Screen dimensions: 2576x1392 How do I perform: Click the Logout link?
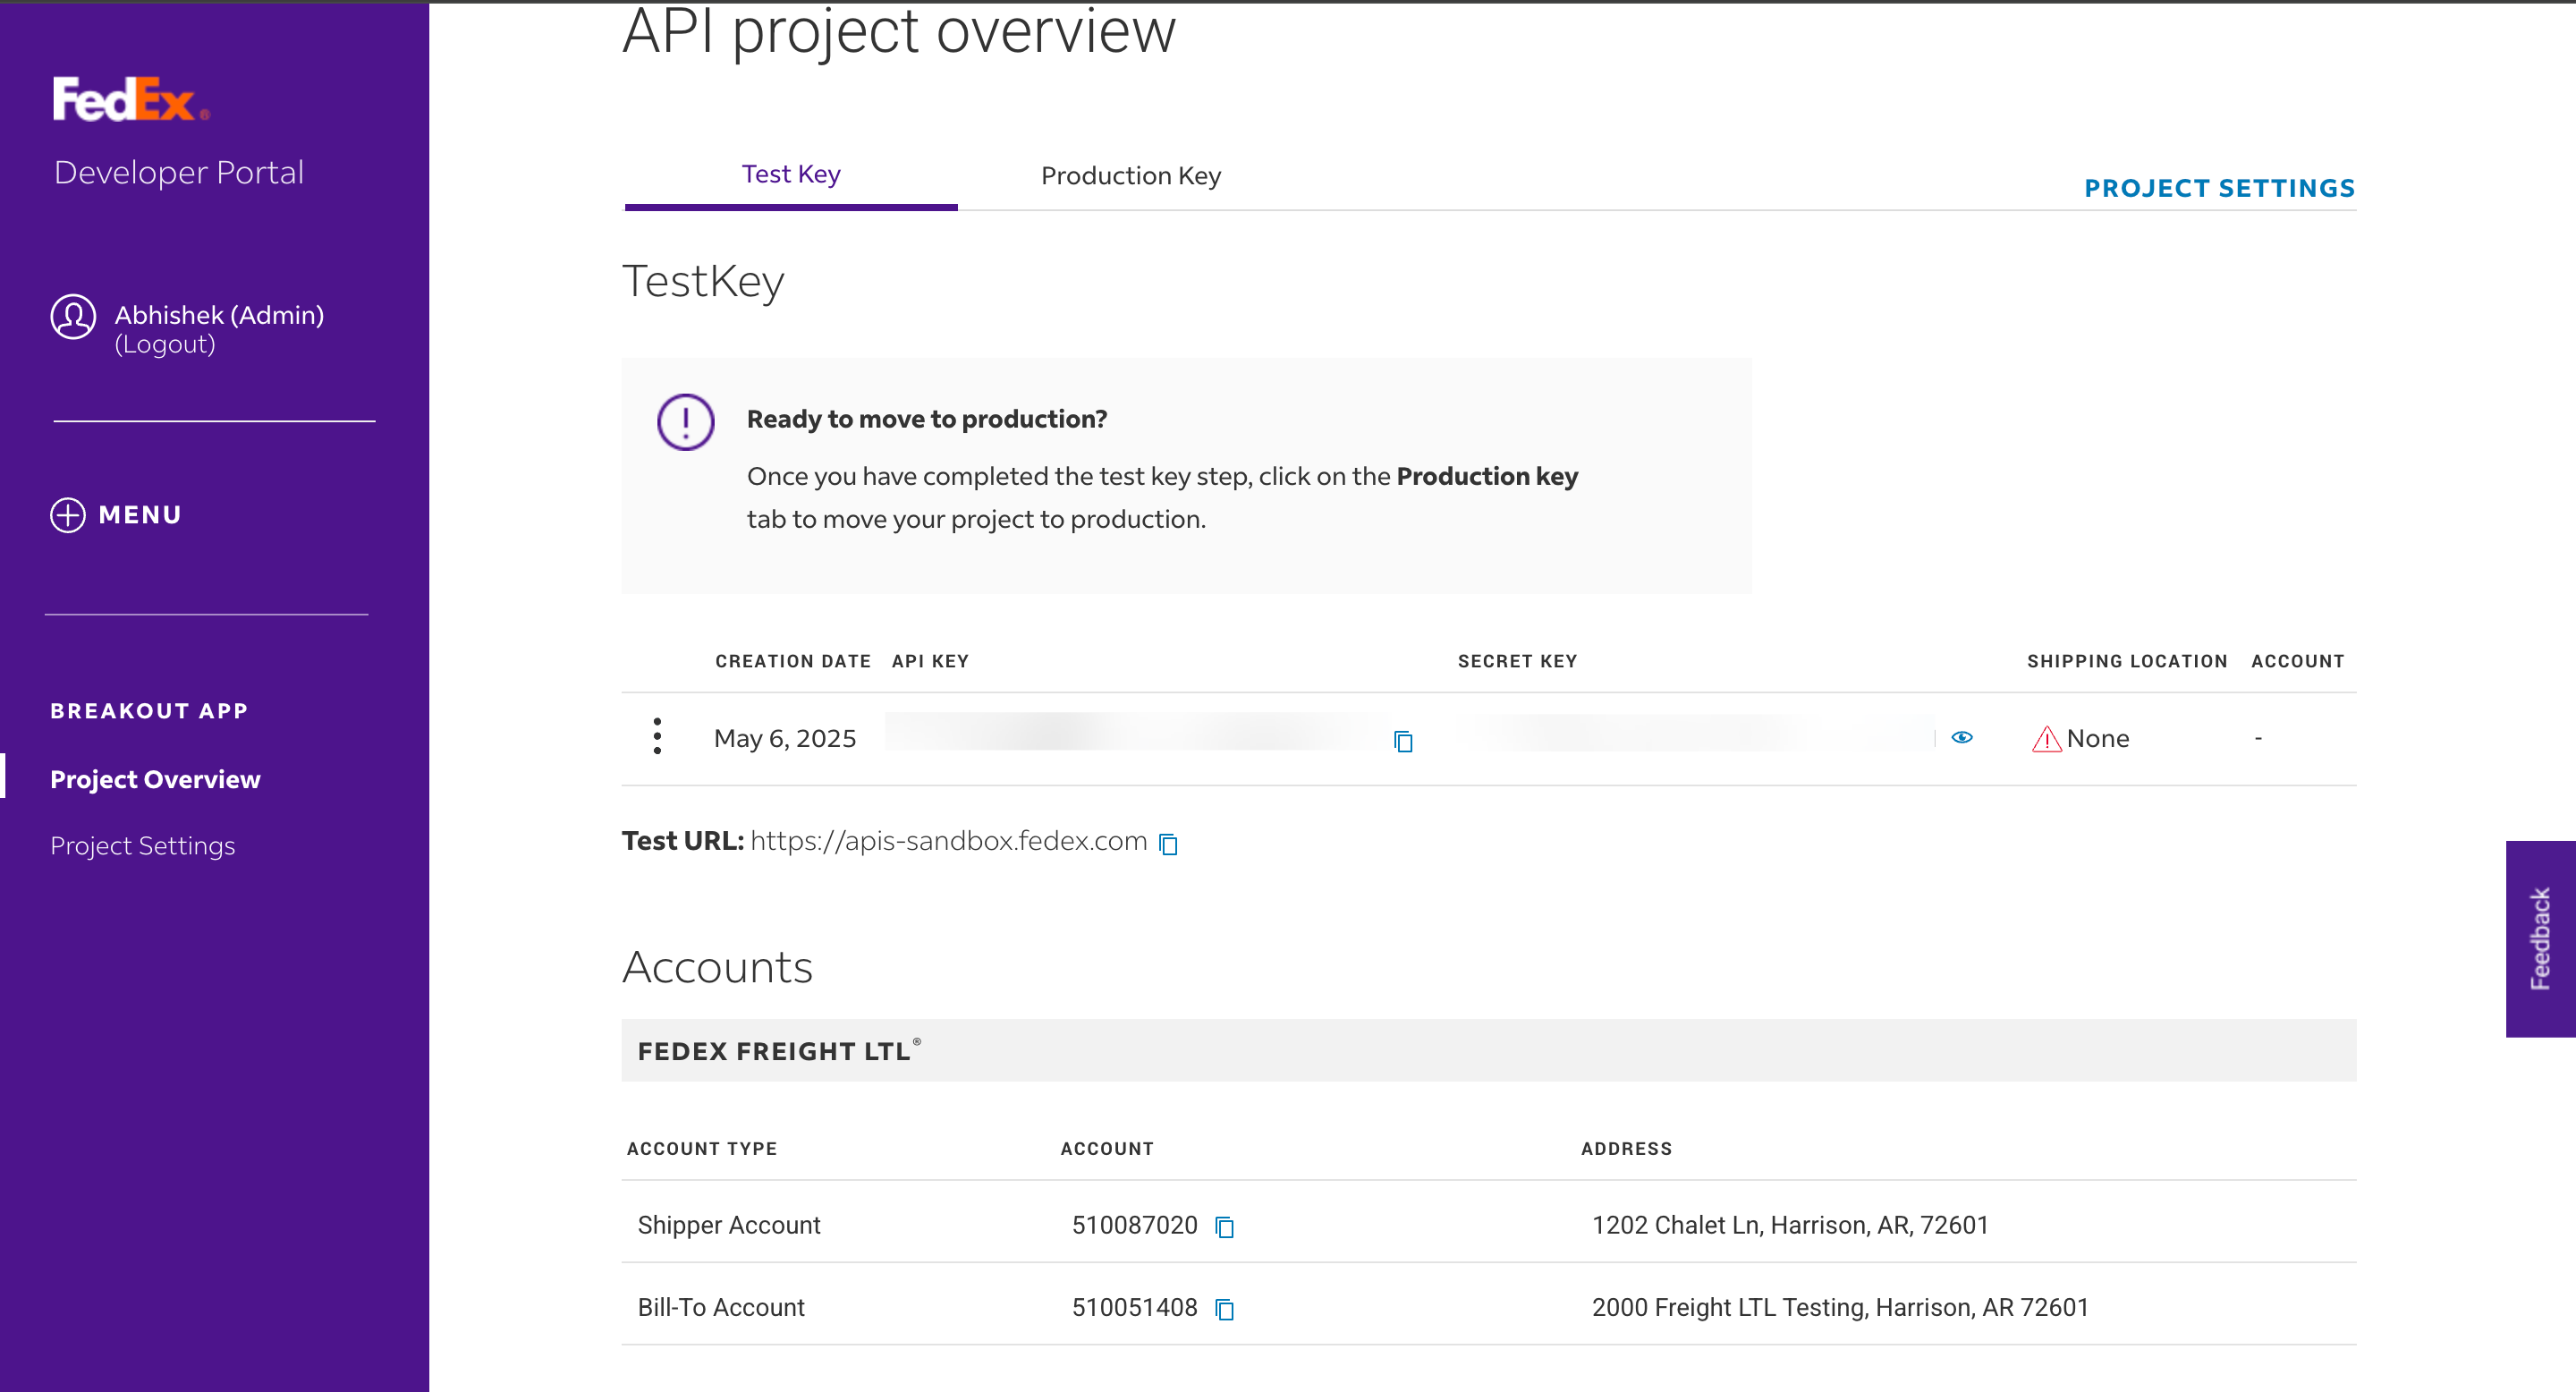coord(165,345)
